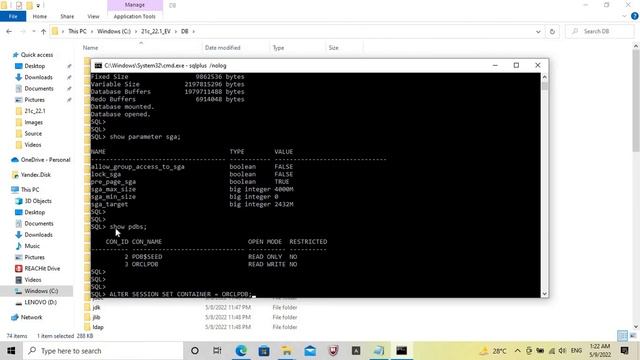This screenshot has width=640, height=360.
Task: Open Microsoft Store from taskbar
Action: [264, 351]
